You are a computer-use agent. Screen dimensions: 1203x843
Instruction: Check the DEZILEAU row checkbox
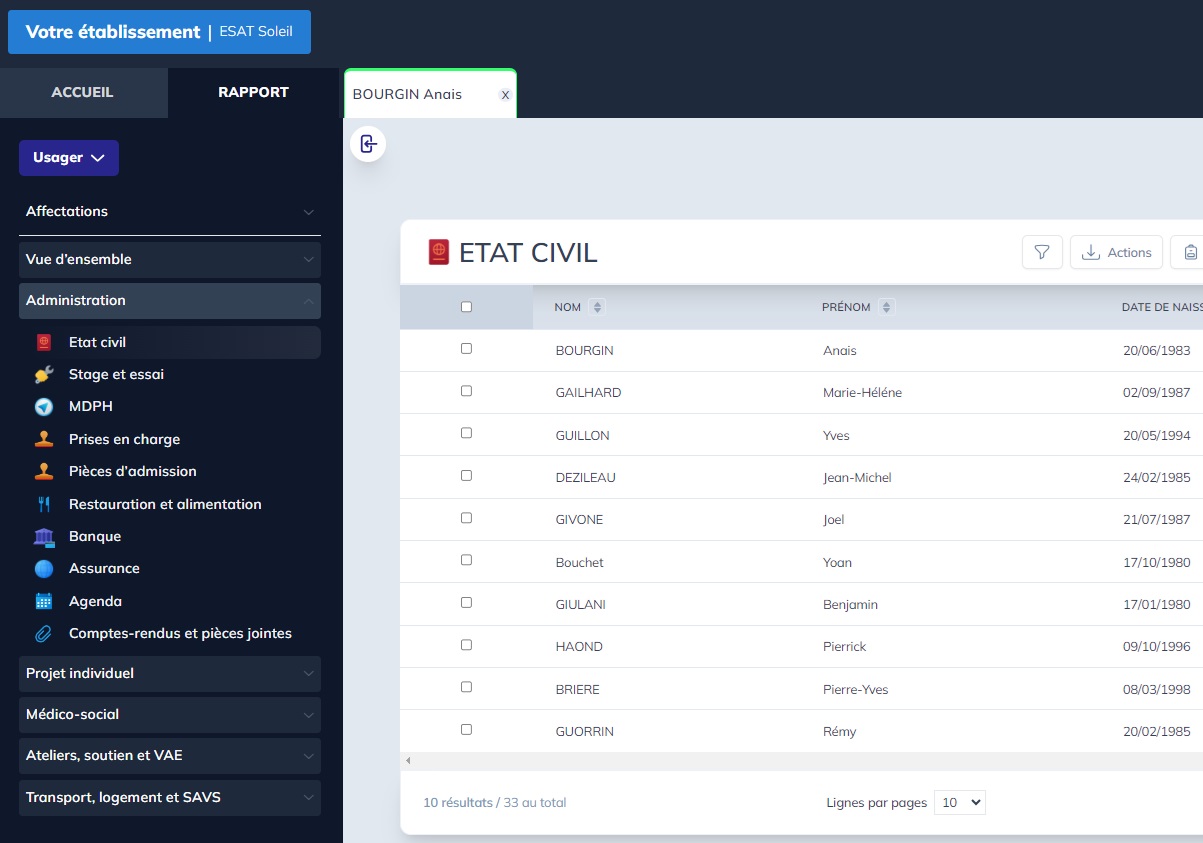[466, 476]
